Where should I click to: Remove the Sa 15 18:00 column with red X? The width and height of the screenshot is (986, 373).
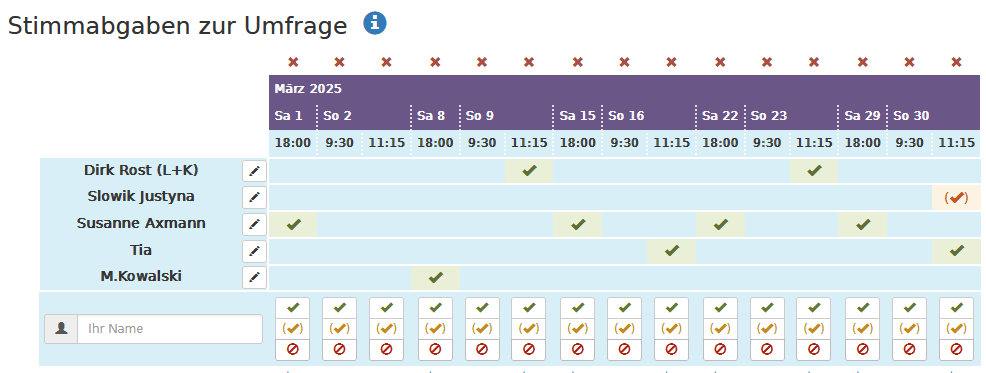pos(577,62)
